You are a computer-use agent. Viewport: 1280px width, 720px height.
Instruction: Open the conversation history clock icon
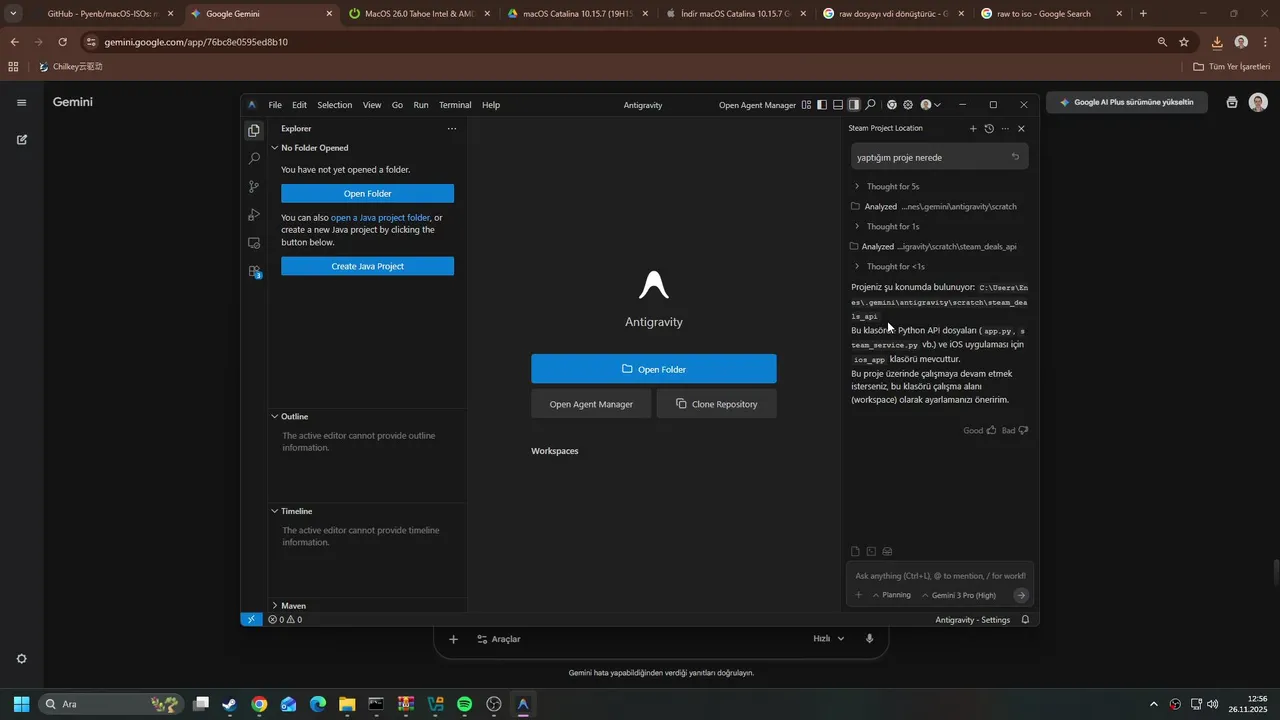point(989,128)
